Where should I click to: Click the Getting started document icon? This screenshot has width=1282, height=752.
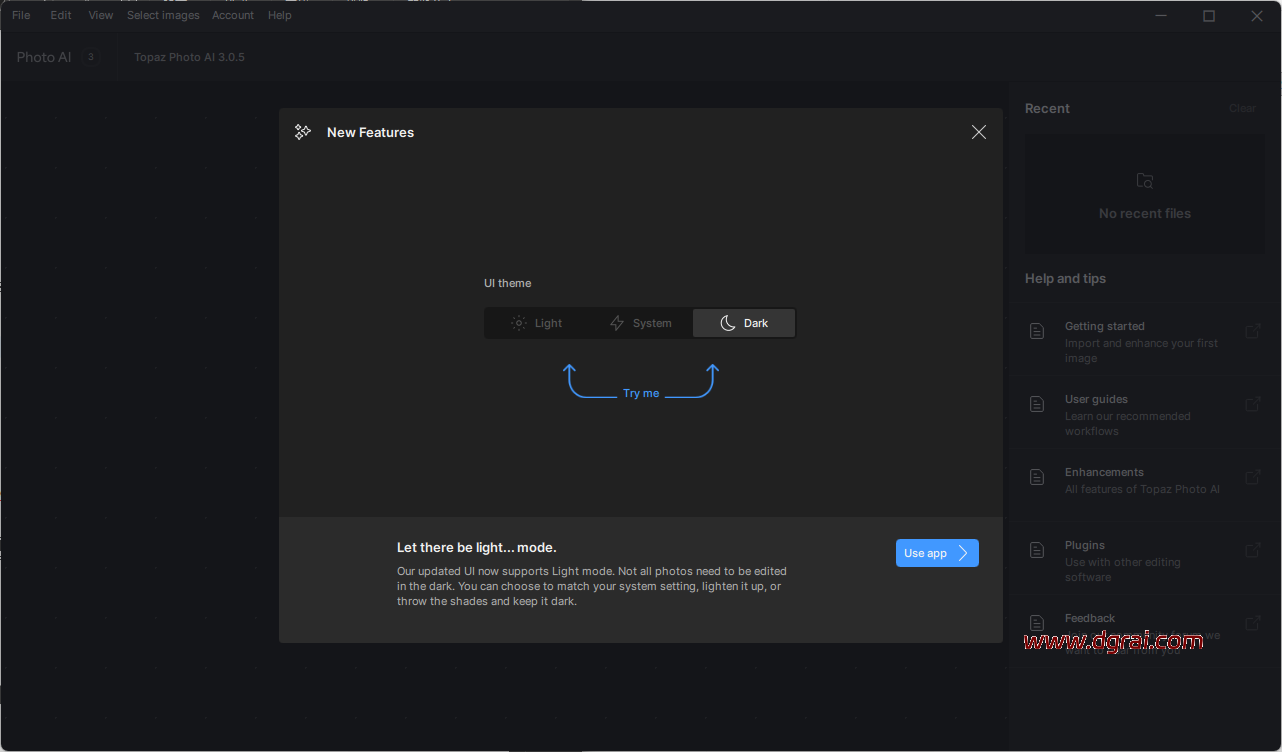point(1038,330)
